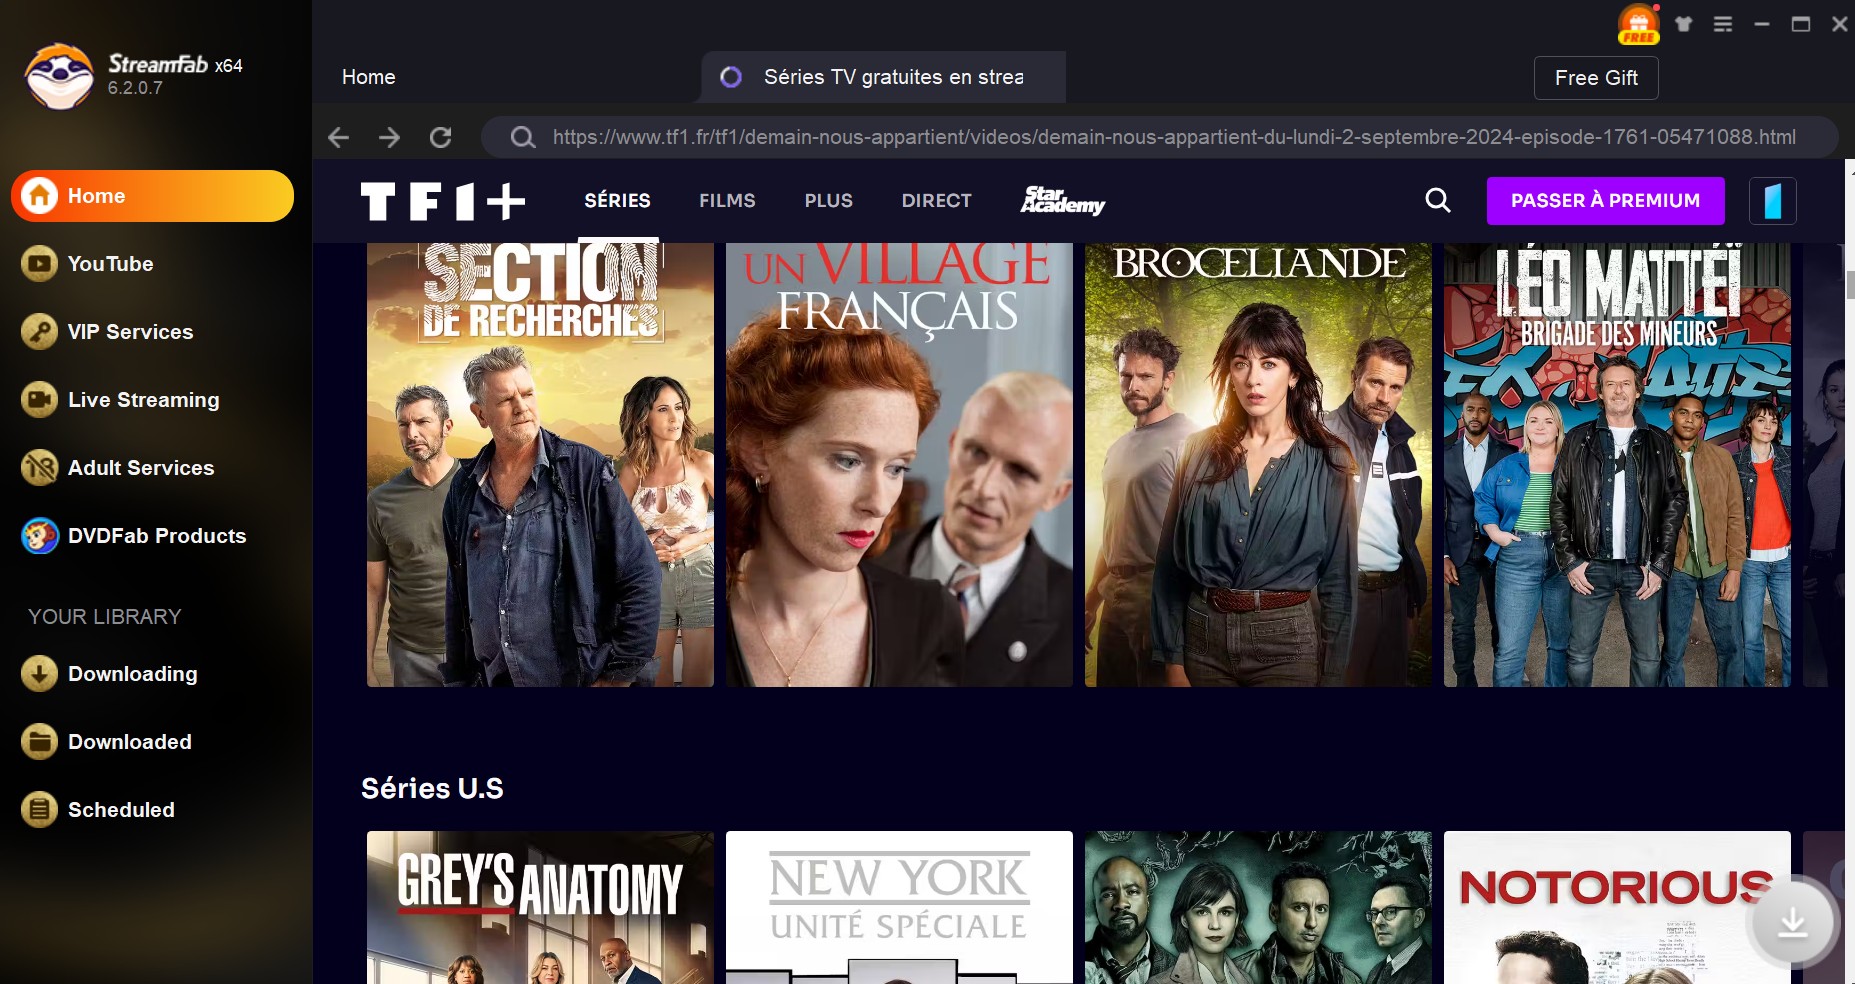1855x984 pixels.
Task: Click the Free Gift button
Action: pyautogui.click(x=1596, y=78)
